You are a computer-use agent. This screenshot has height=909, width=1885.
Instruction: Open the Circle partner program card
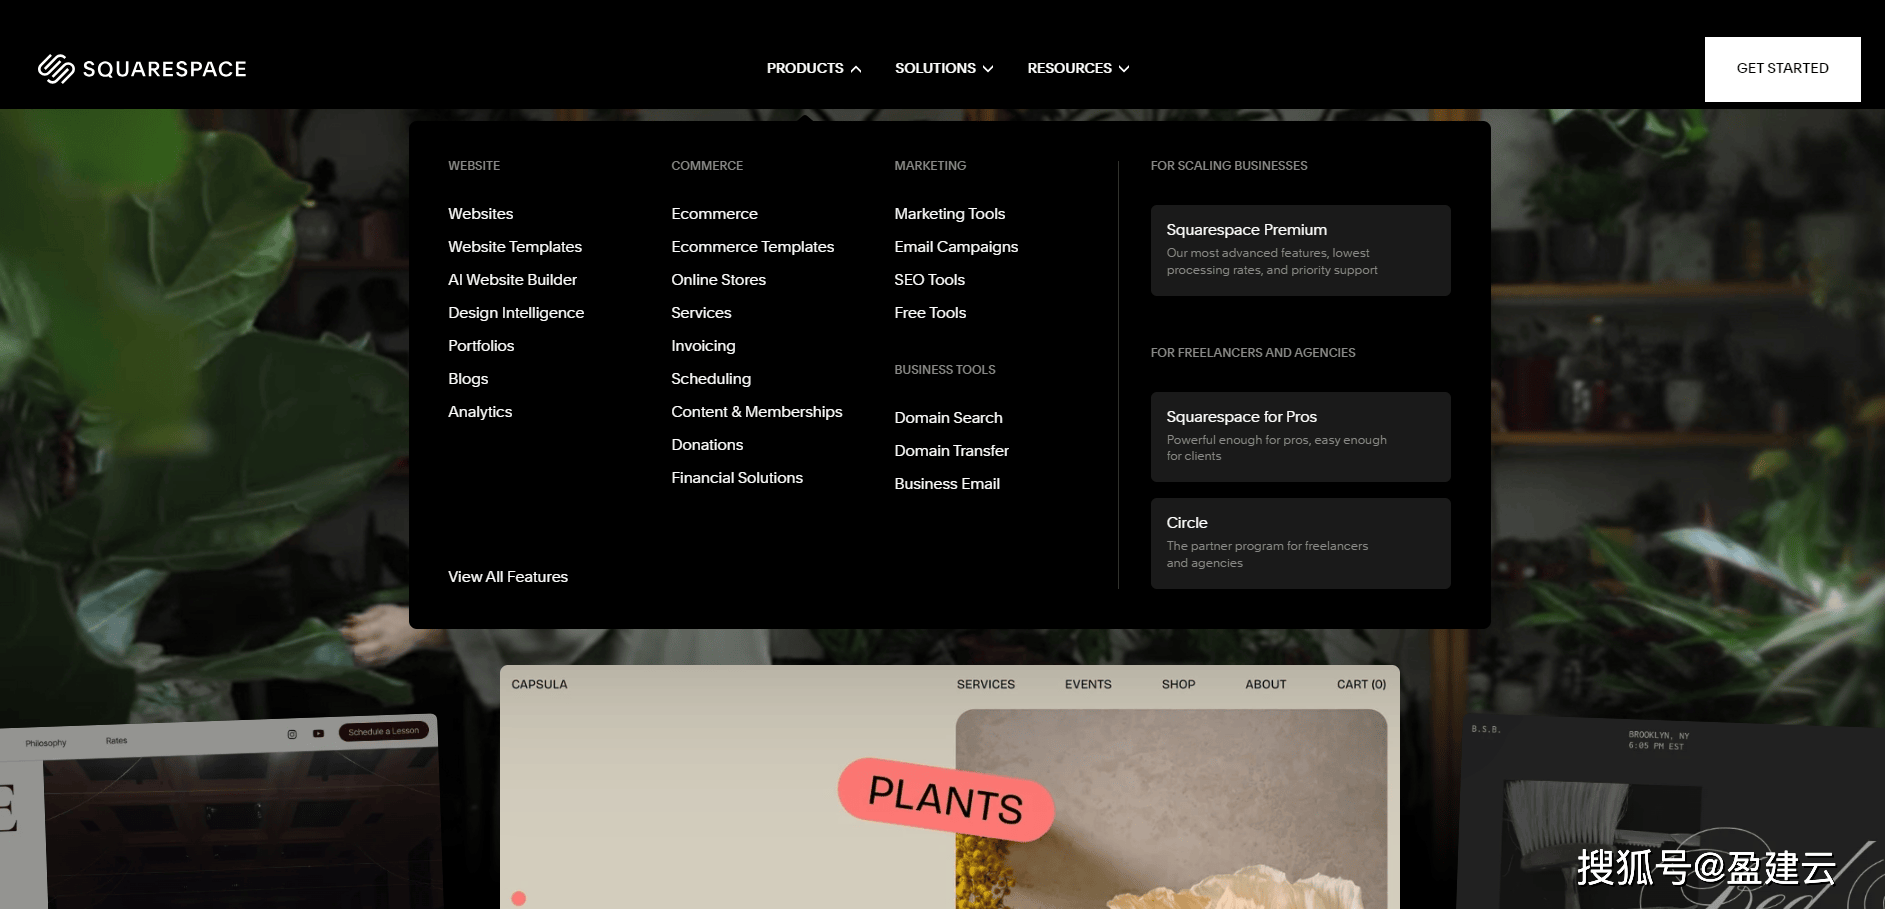[x=1300, y=543]
